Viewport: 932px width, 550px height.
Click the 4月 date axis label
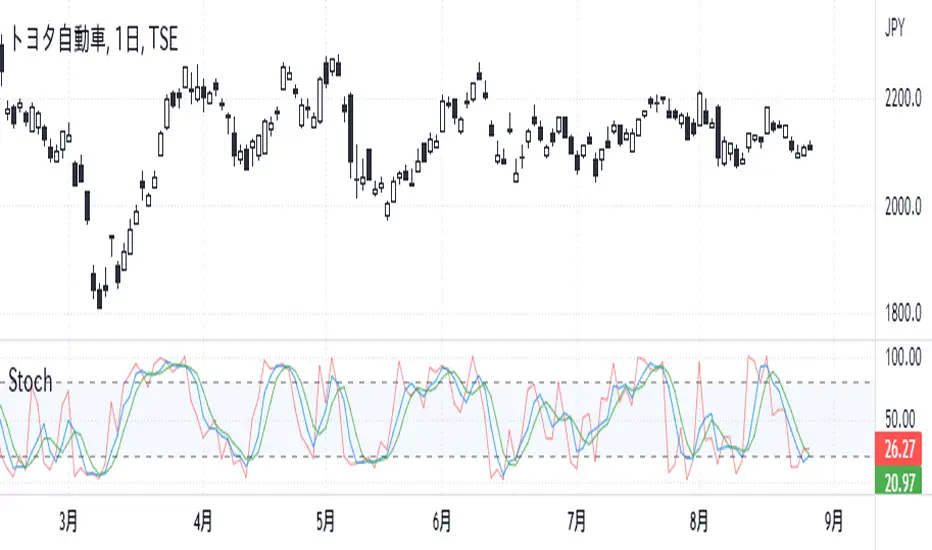click(x=203, y=522)
